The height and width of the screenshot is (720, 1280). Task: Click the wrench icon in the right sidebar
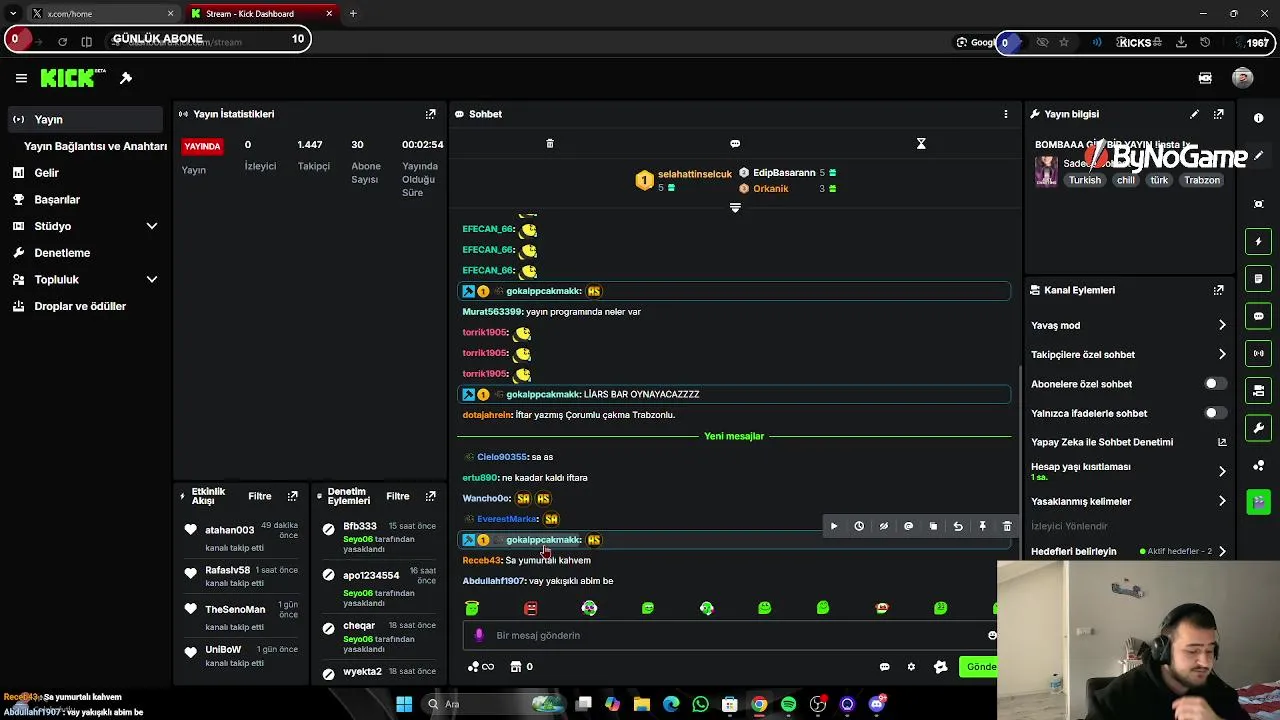click(x=1259, y=428)
